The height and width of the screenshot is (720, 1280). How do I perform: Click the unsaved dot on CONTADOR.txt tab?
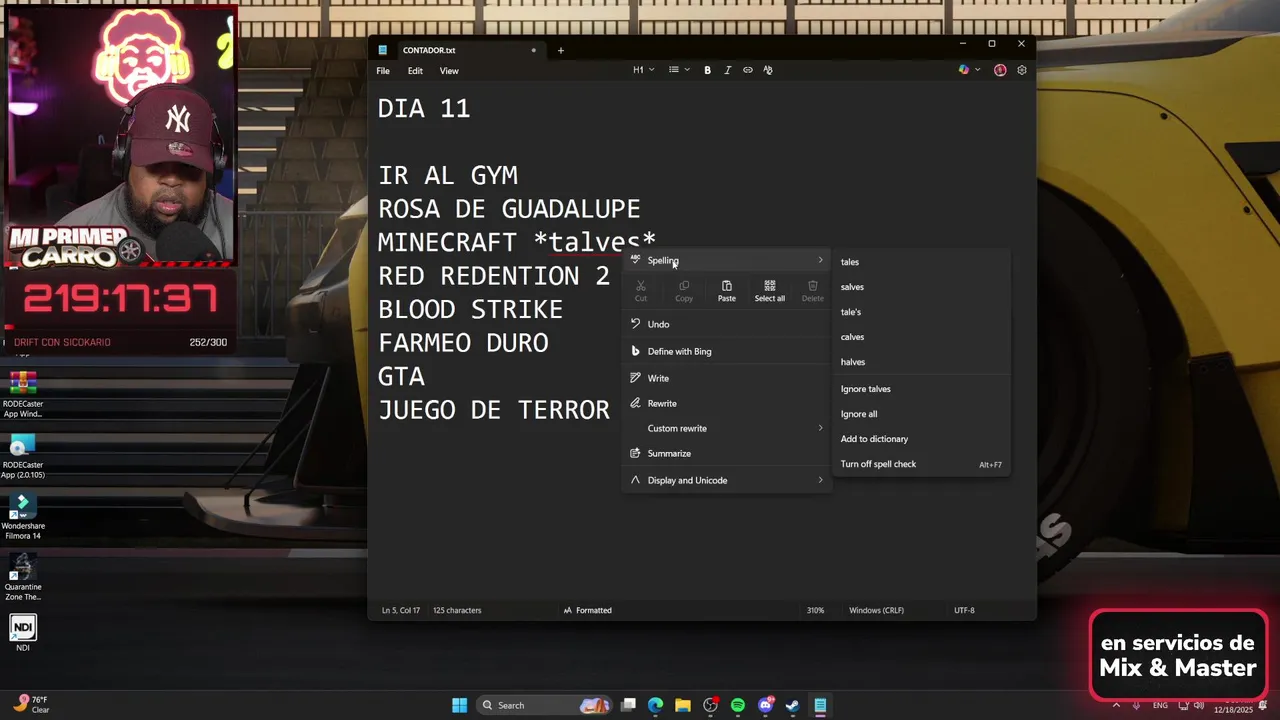coord(533,50)
